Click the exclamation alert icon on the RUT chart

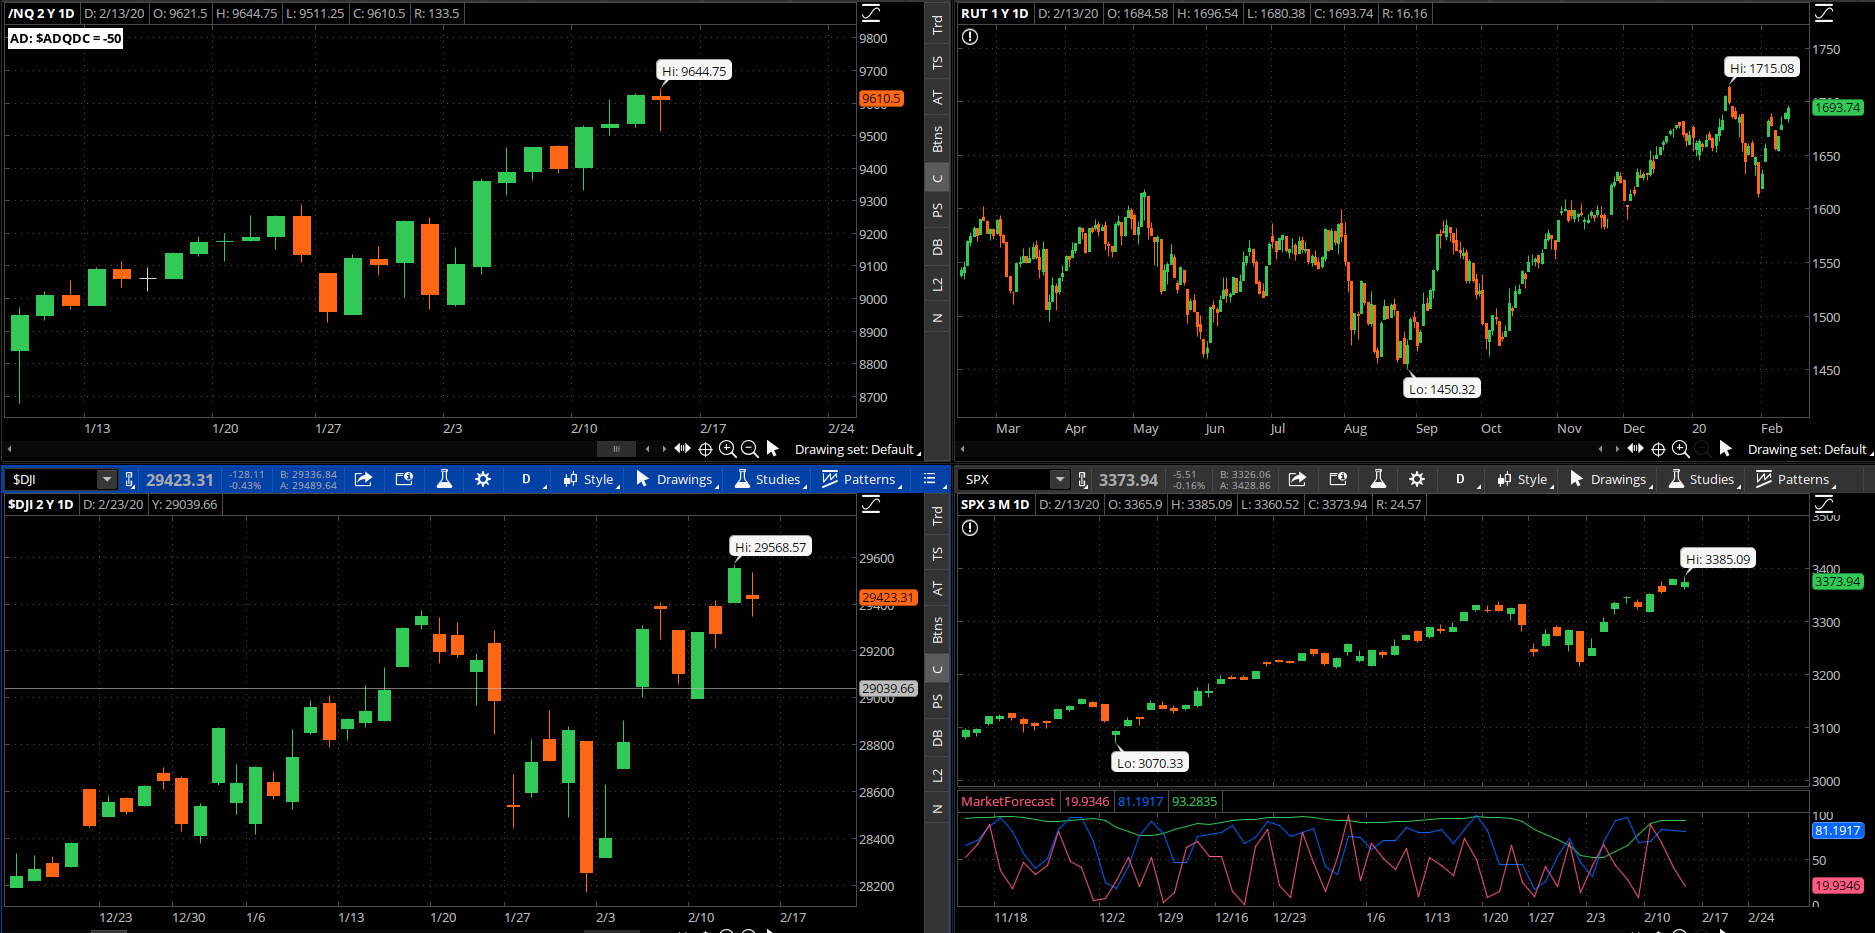(970, 37)
